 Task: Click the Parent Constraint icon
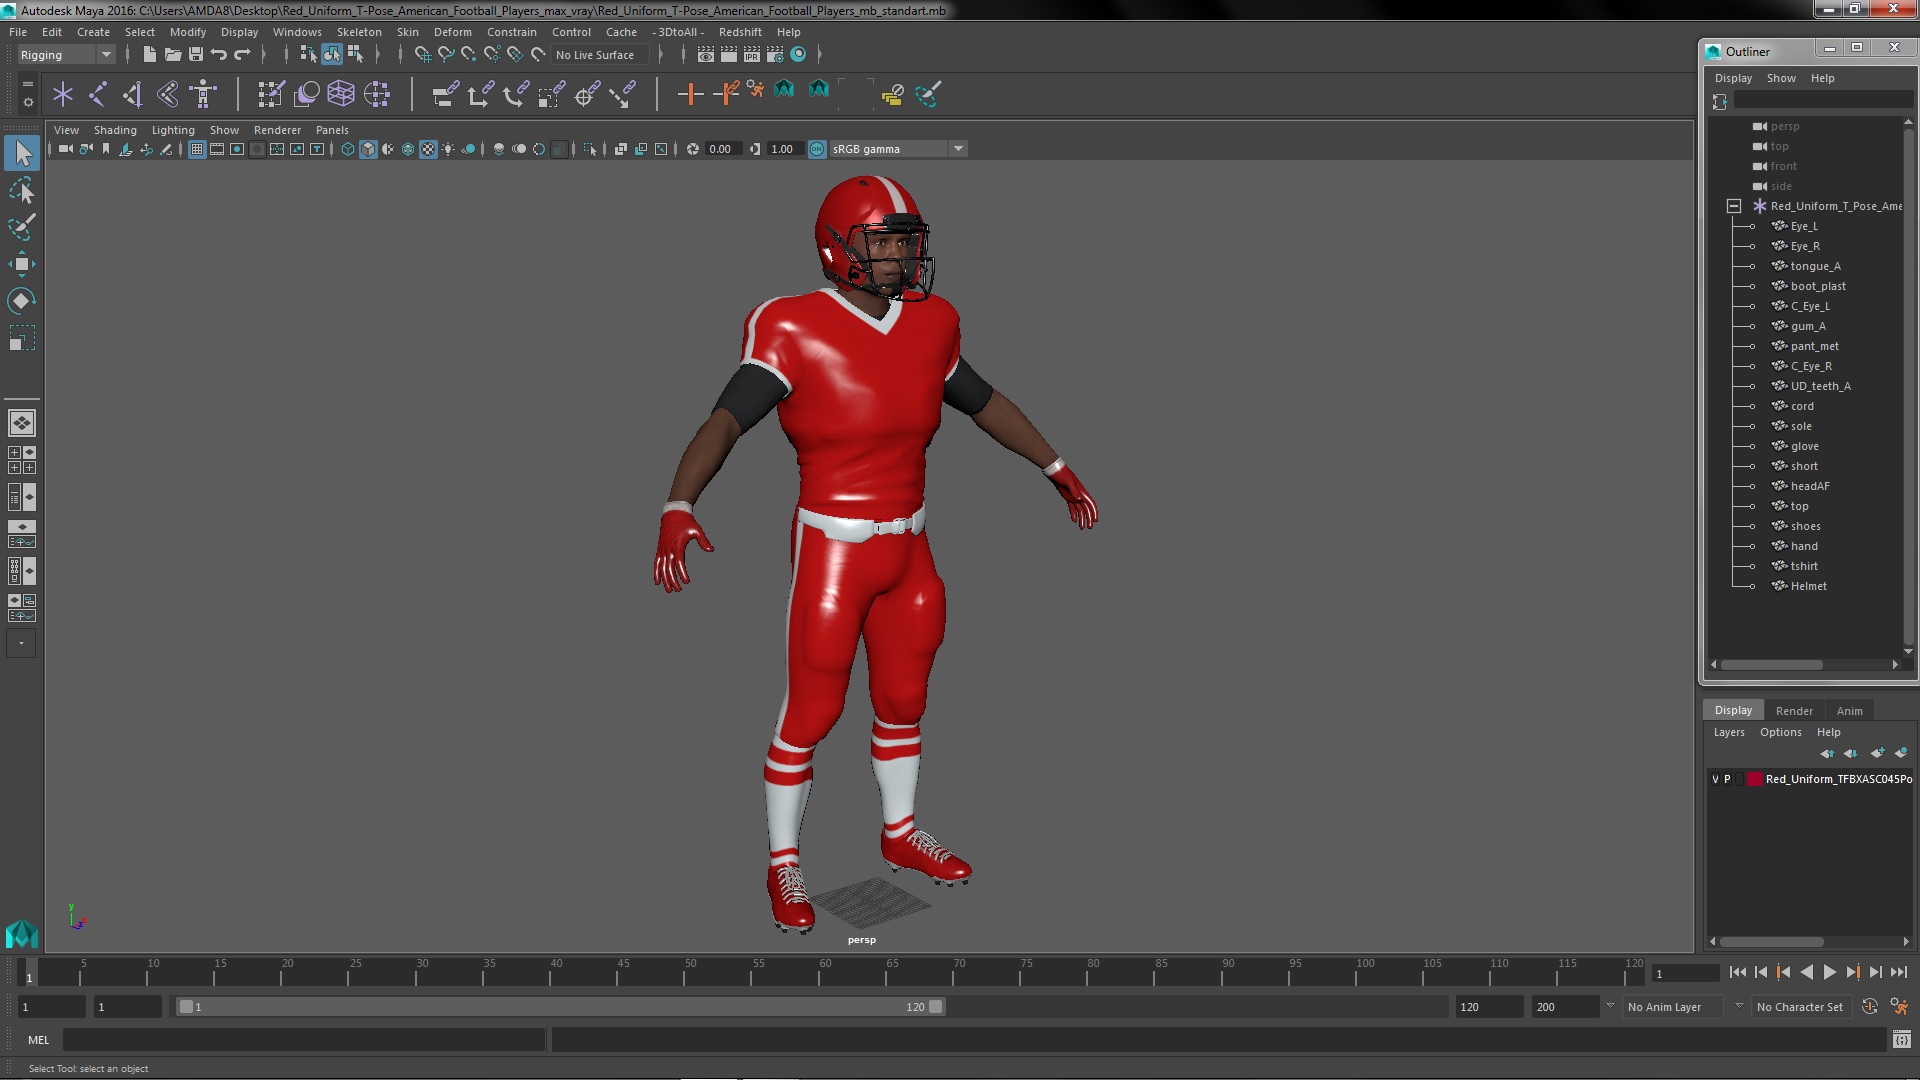445,94
